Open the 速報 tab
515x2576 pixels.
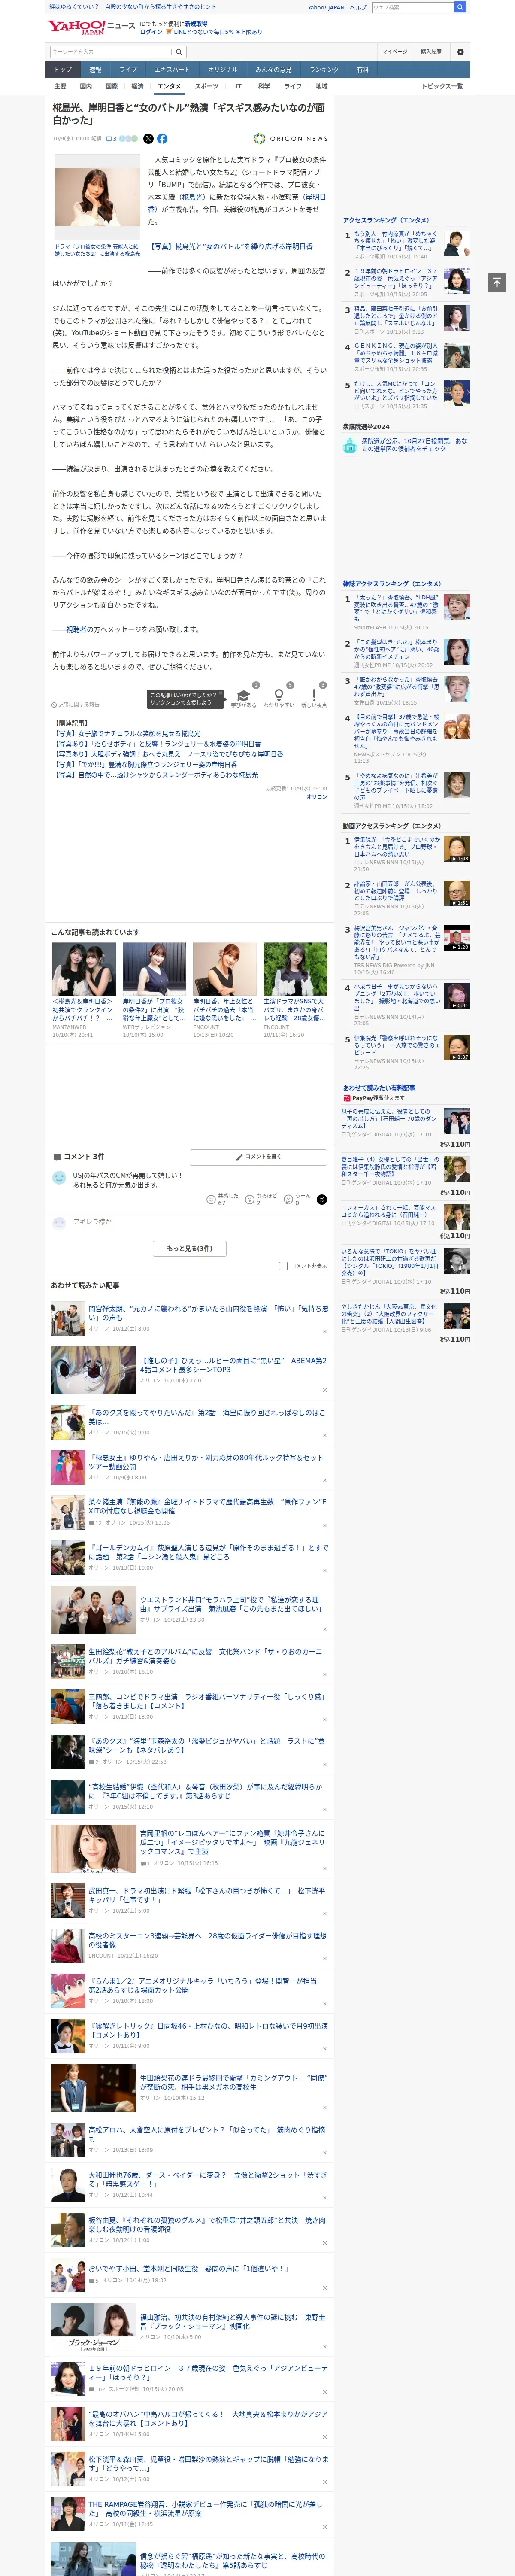[95, 70]
